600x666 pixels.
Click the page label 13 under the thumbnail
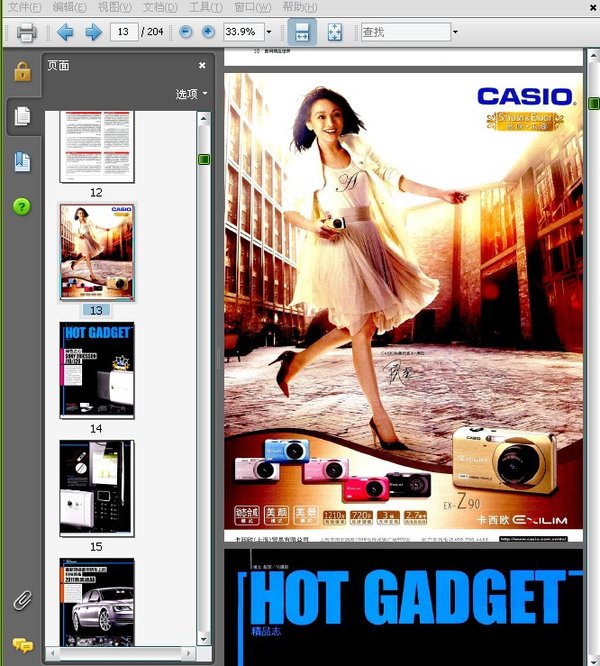96,310
